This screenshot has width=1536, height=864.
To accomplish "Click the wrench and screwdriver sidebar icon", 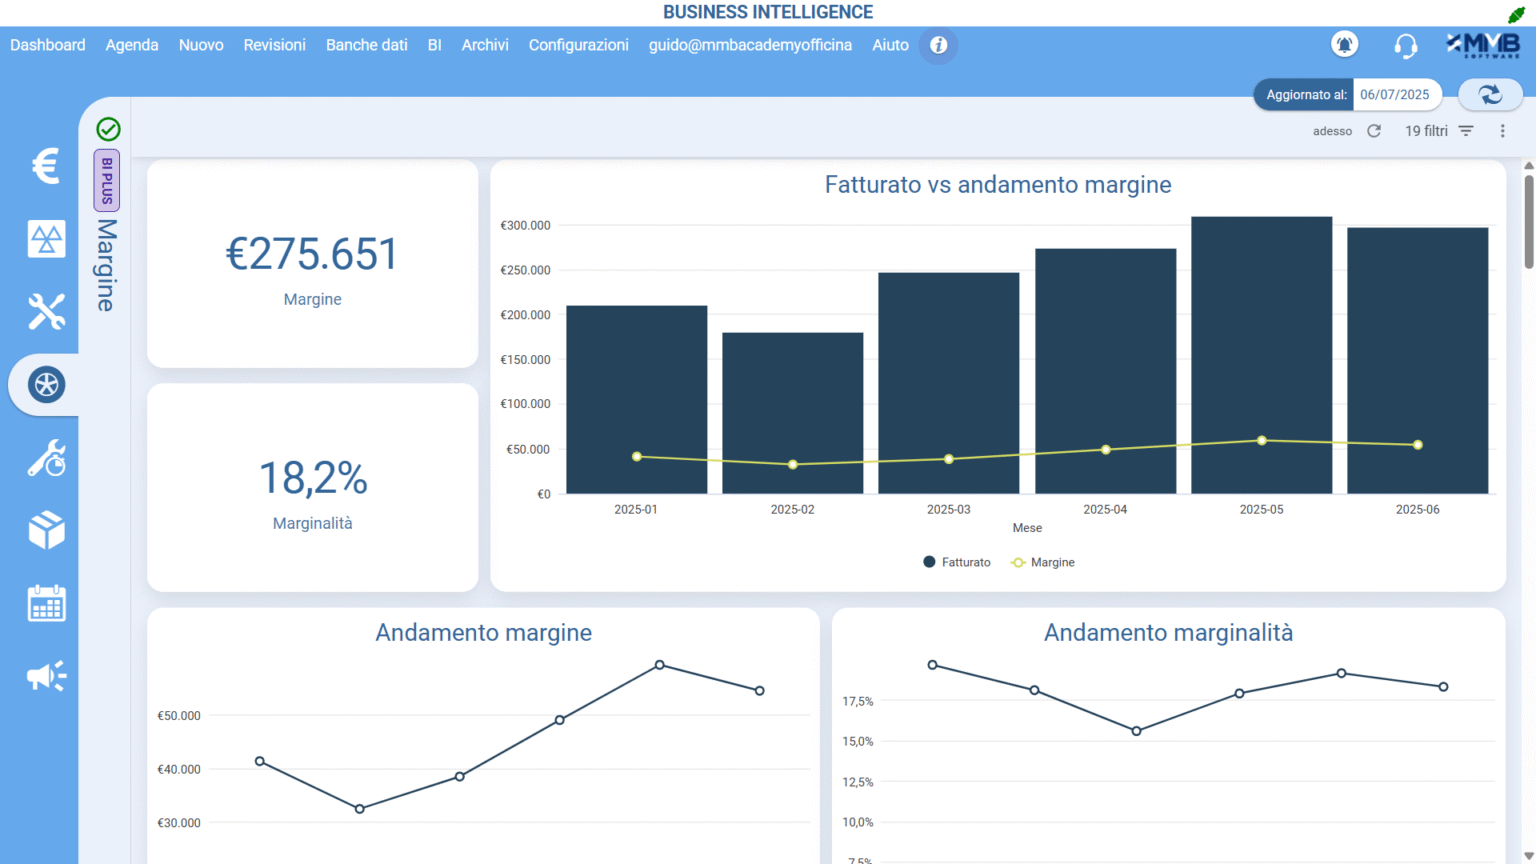I will pos(46,312).
